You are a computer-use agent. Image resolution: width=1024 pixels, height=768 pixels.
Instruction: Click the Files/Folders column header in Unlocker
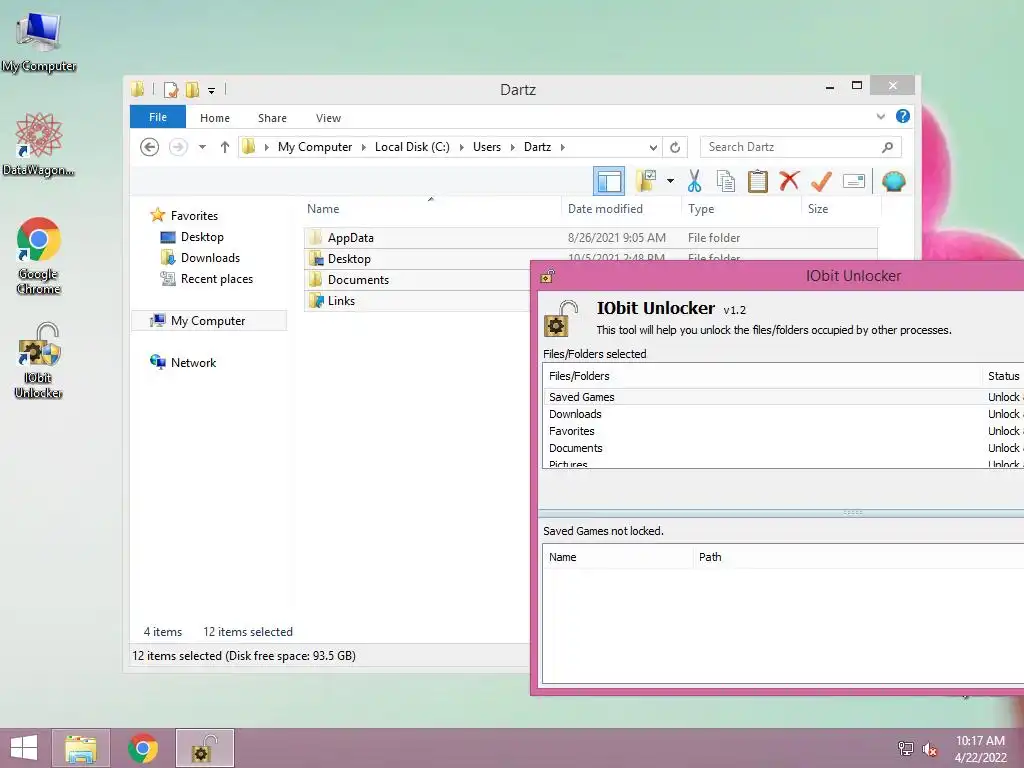pos(762,376)
